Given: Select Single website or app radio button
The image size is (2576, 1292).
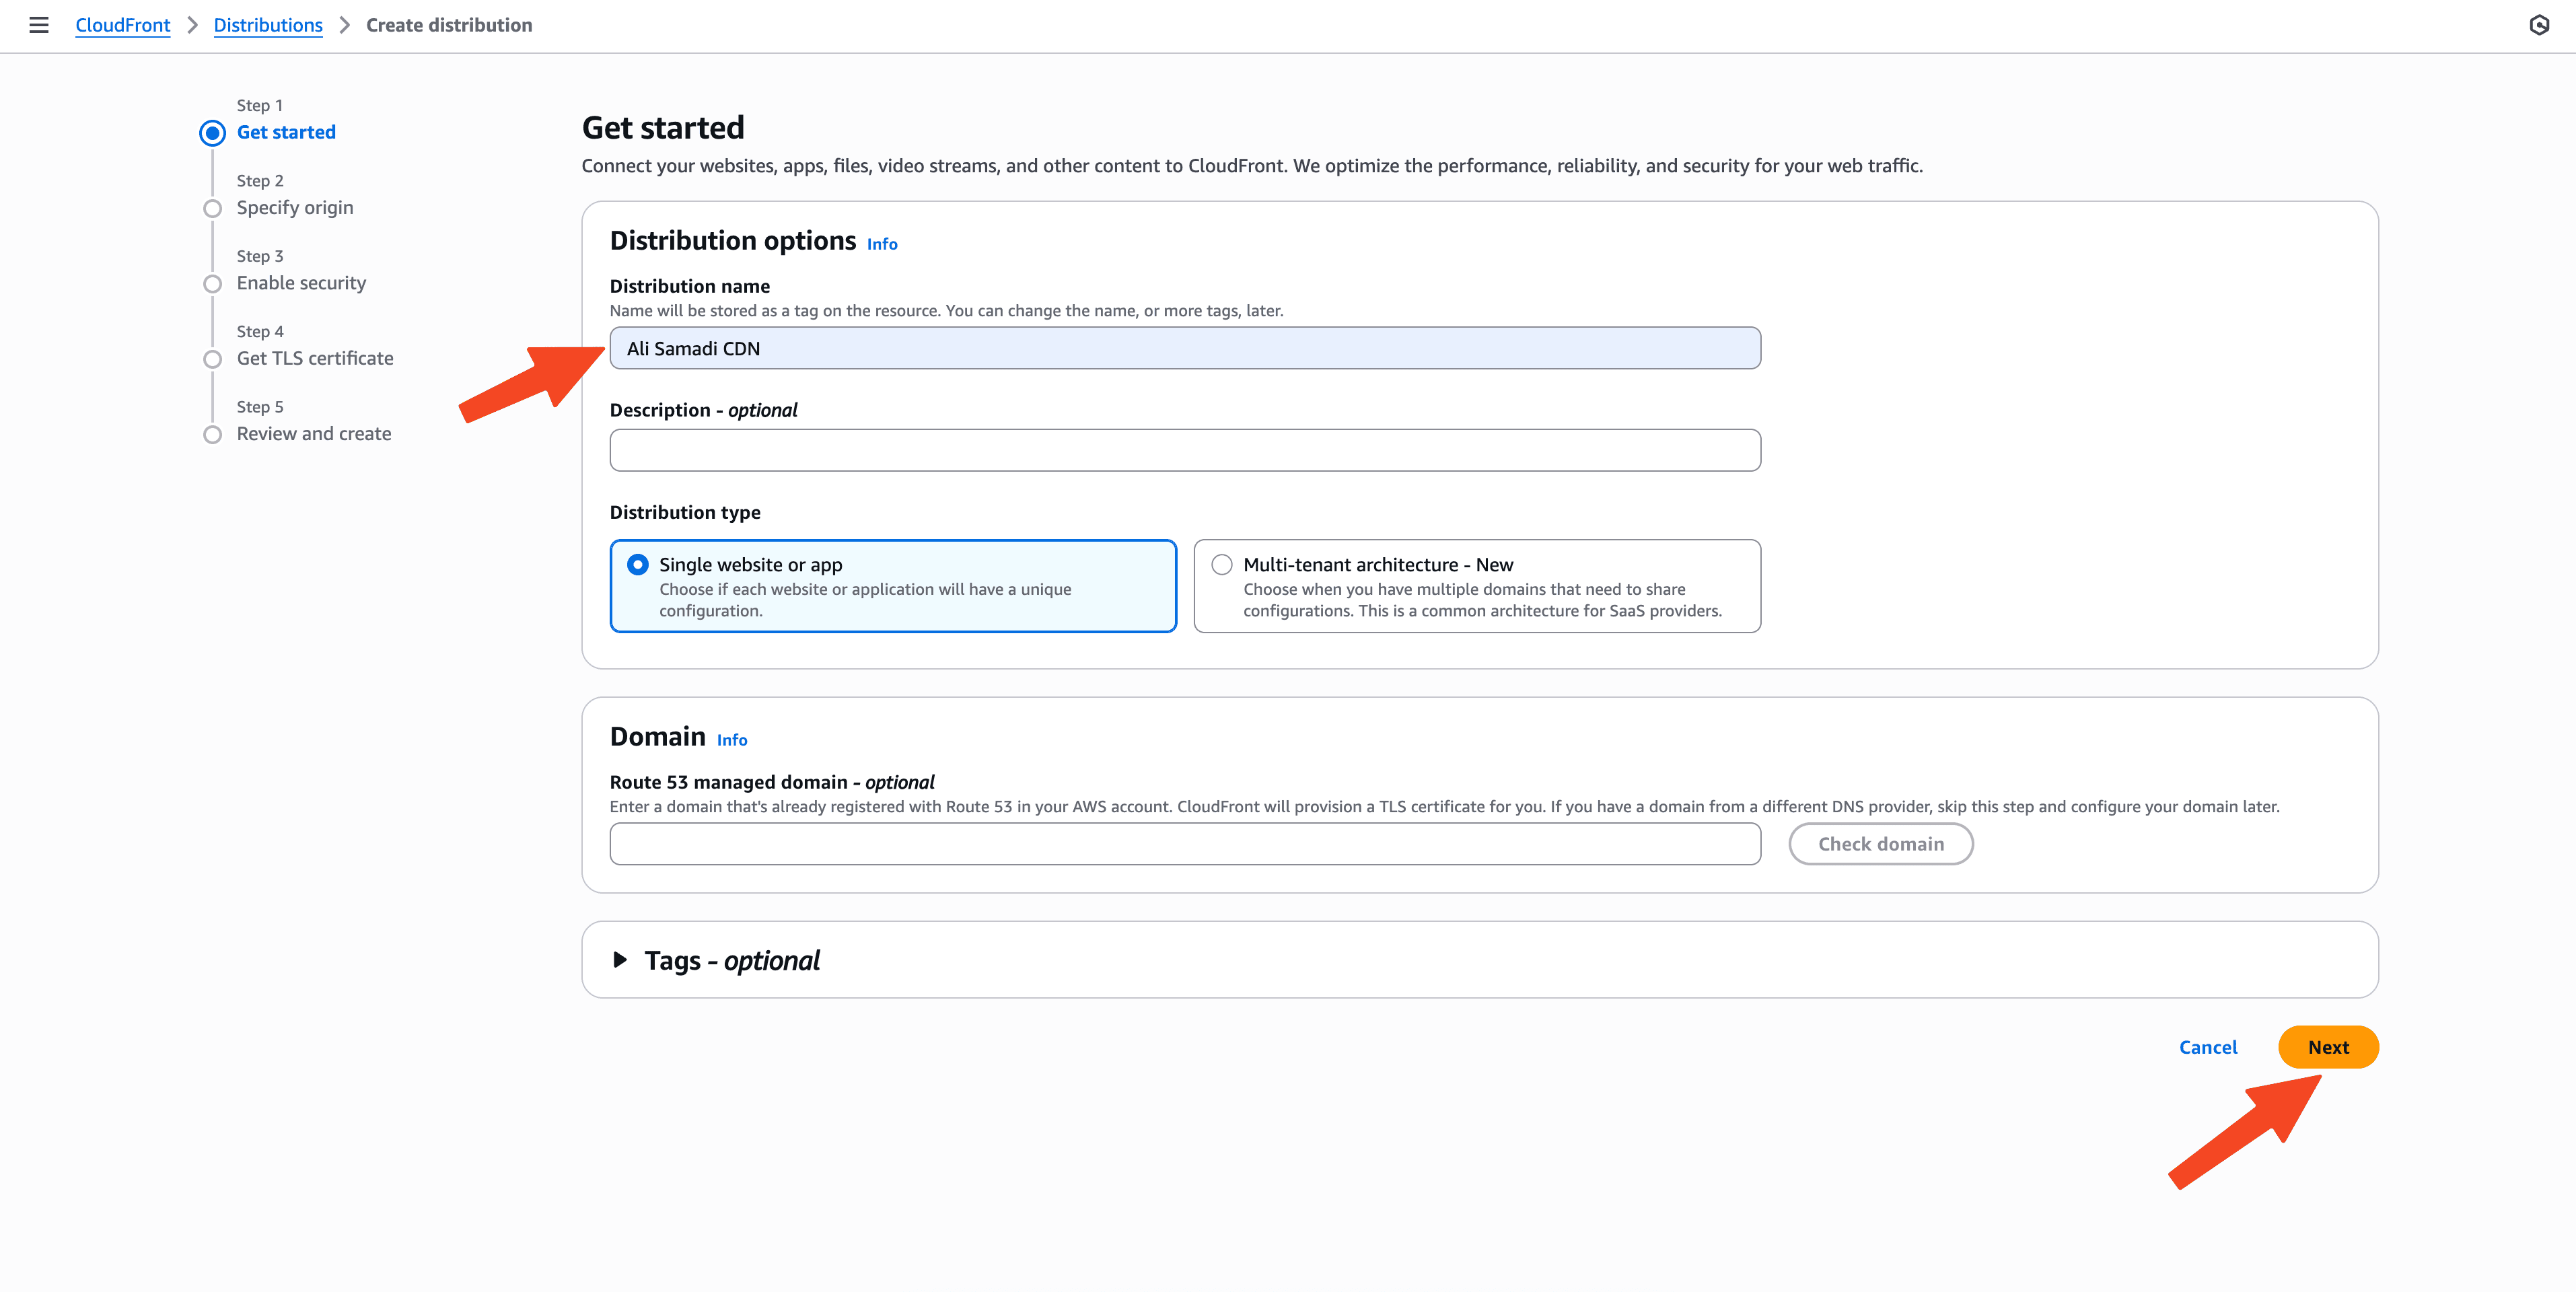Looking at the screenshot, I should click(638, 565).
